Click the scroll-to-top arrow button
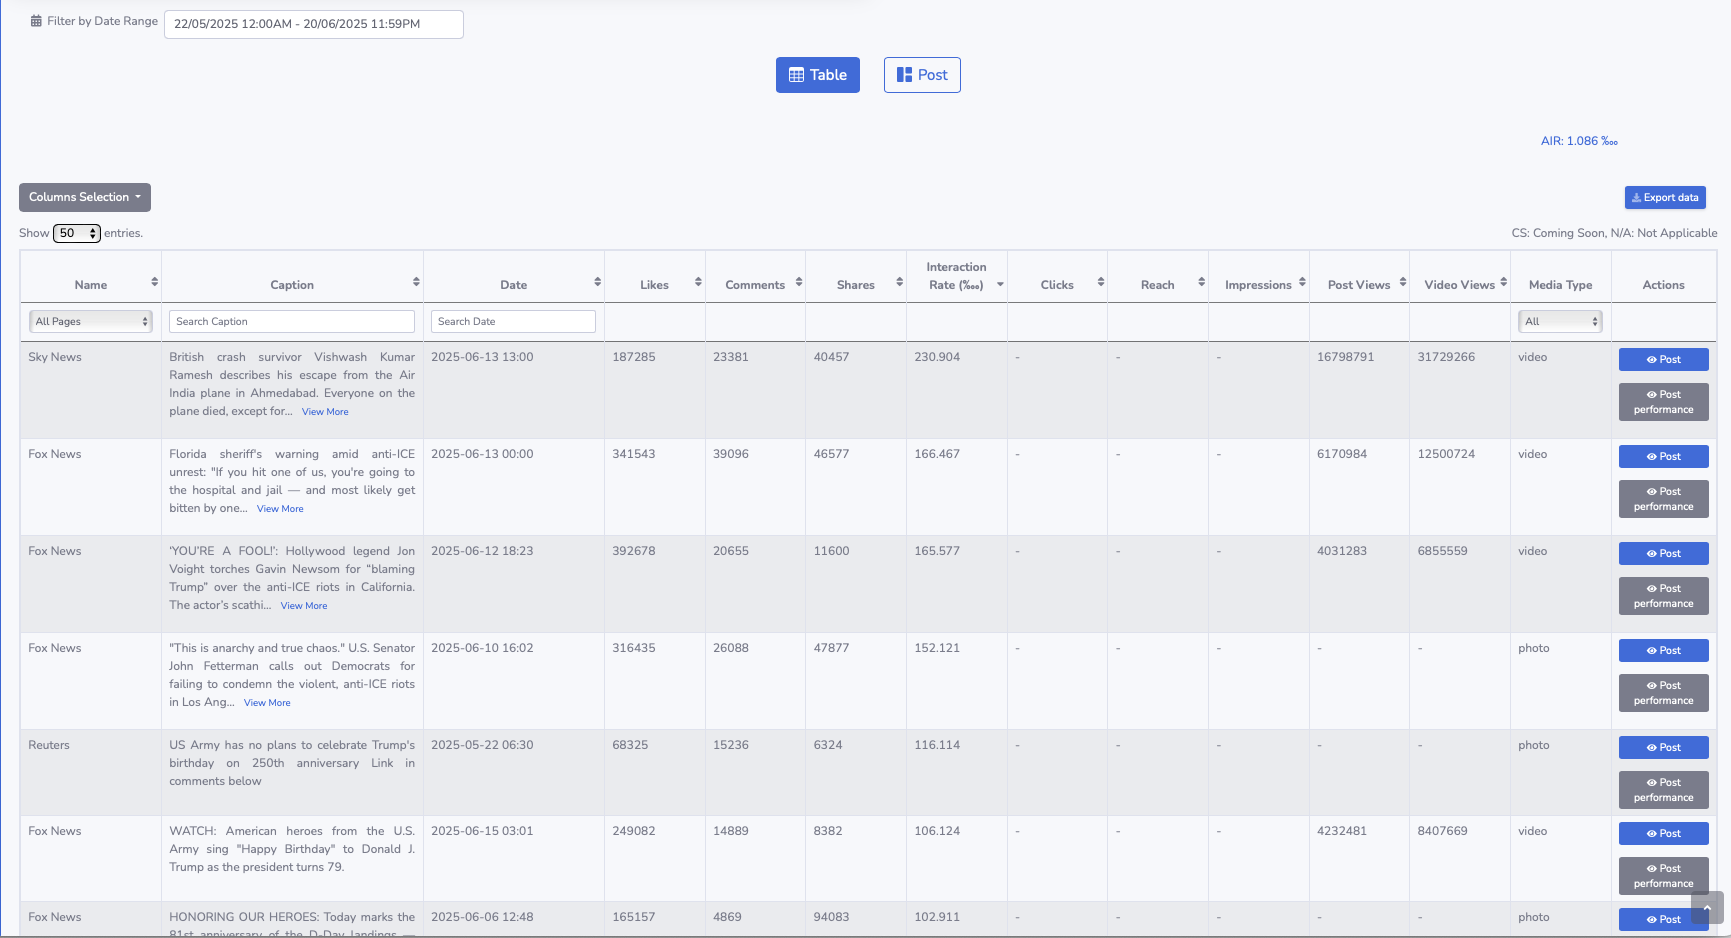The width and height of the screenshot is (1731, 938). coord(1707,908)
